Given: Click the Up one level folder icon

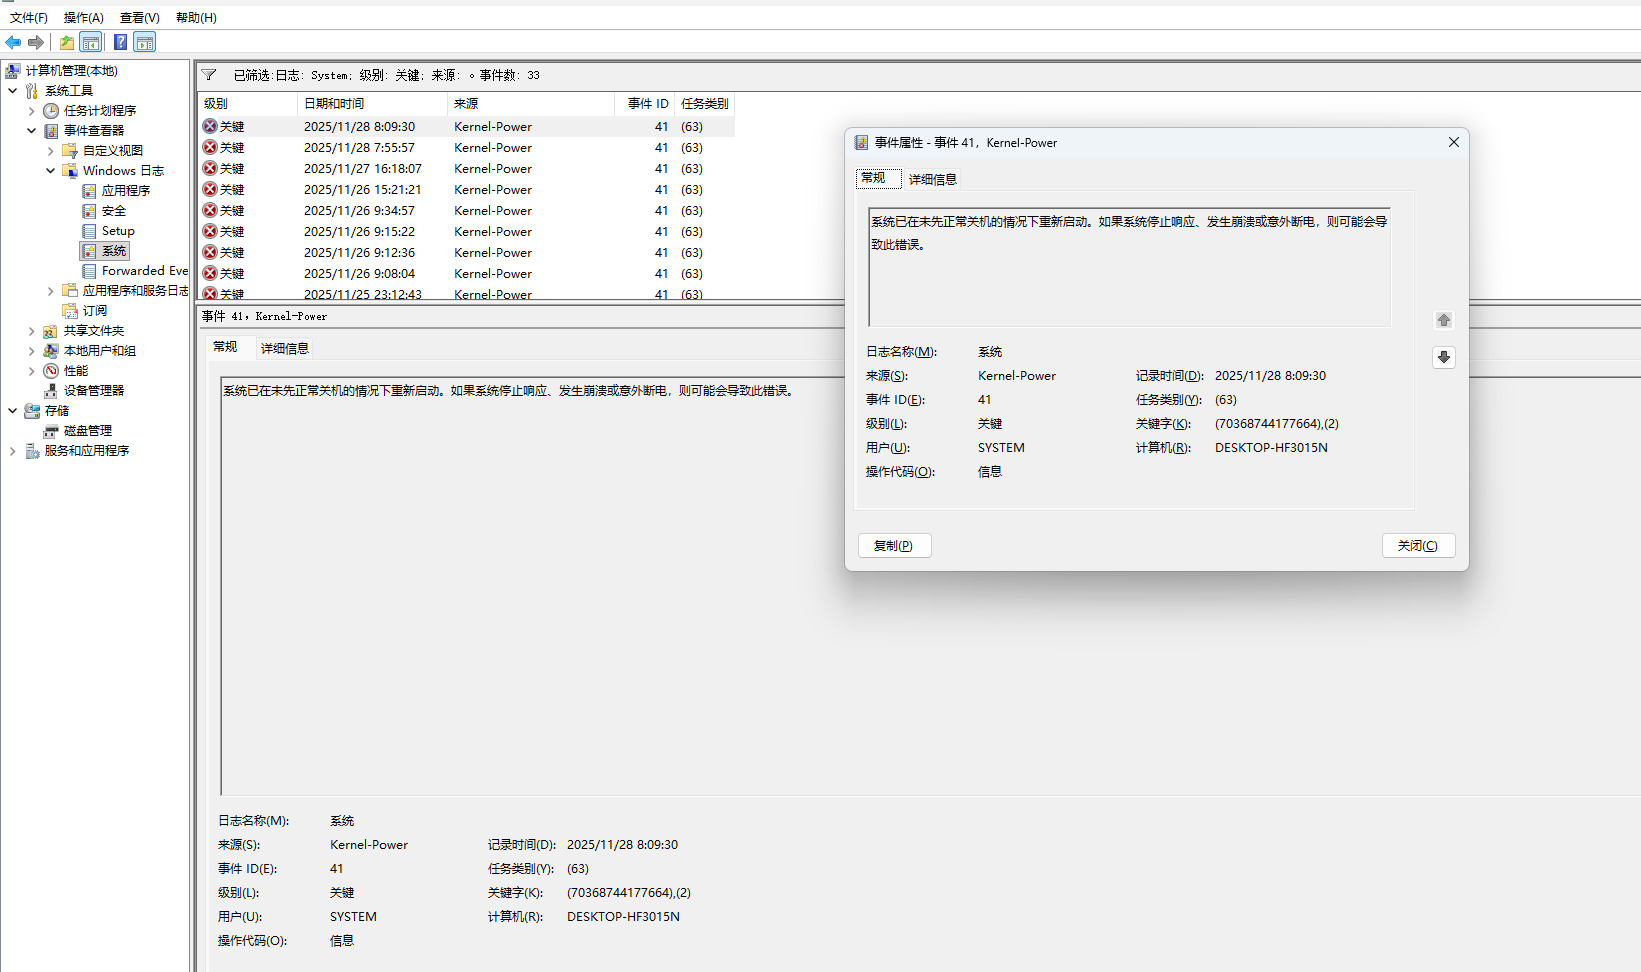Looking at the screenshot, I should (67, 42).
